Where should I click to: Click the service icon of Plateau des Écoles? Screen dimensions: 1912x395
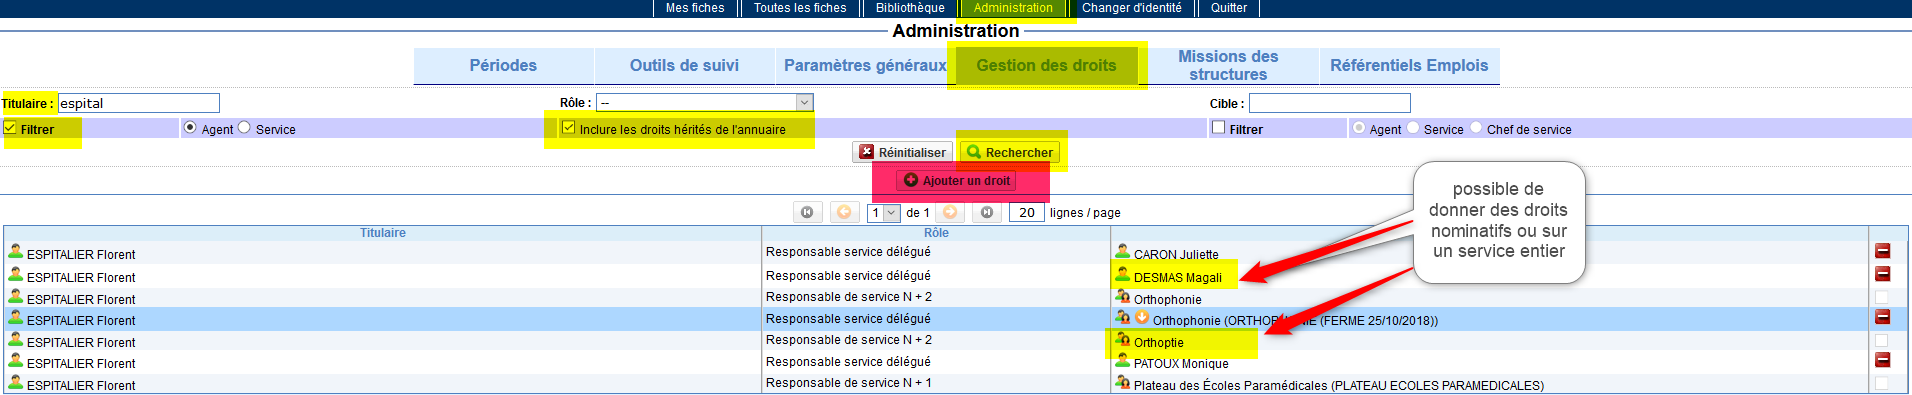[1122, 382]
